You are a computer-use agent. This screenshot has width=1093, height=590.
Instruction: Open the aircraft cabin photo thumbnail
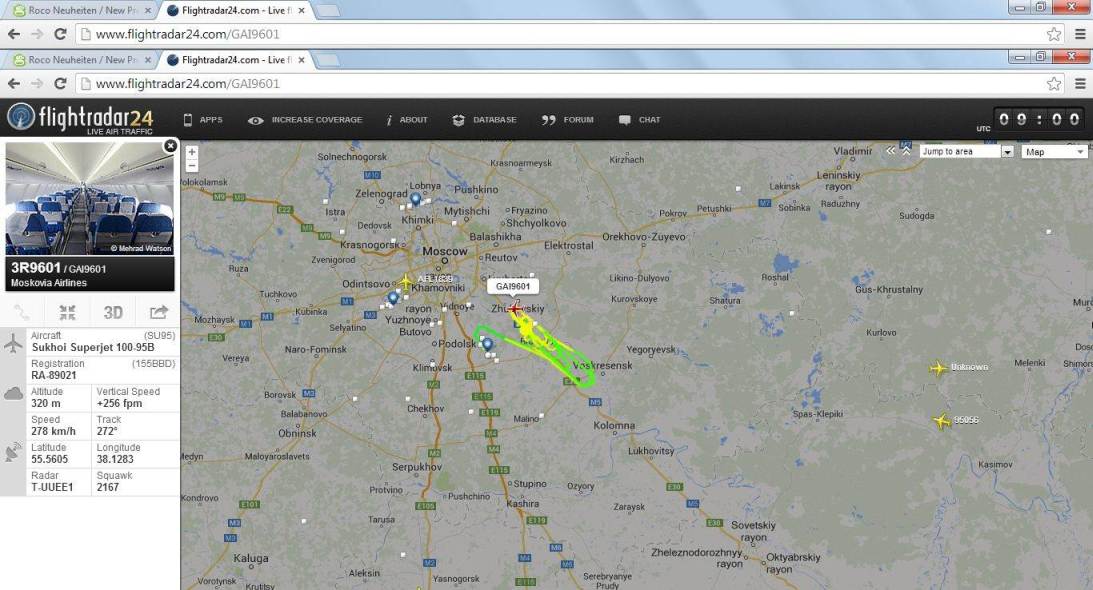90,199
